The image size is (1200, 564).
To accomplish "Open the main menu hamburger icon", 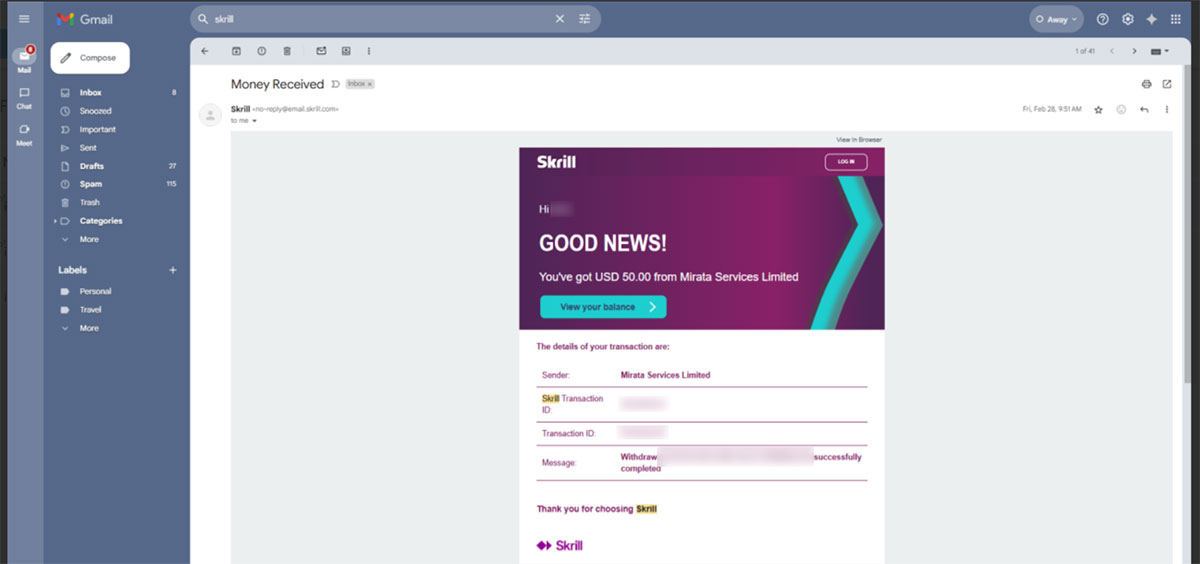I will pos(24,19).
